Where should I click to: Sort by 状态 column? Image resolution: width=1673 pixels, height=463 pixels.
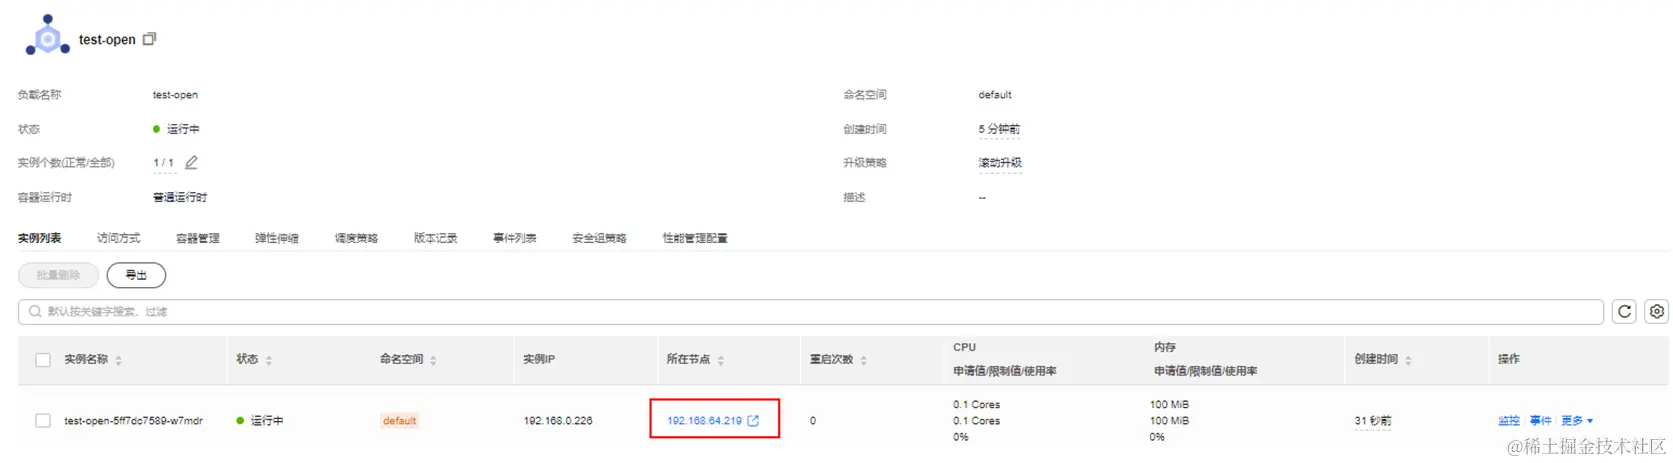click(x=269, y=360)
